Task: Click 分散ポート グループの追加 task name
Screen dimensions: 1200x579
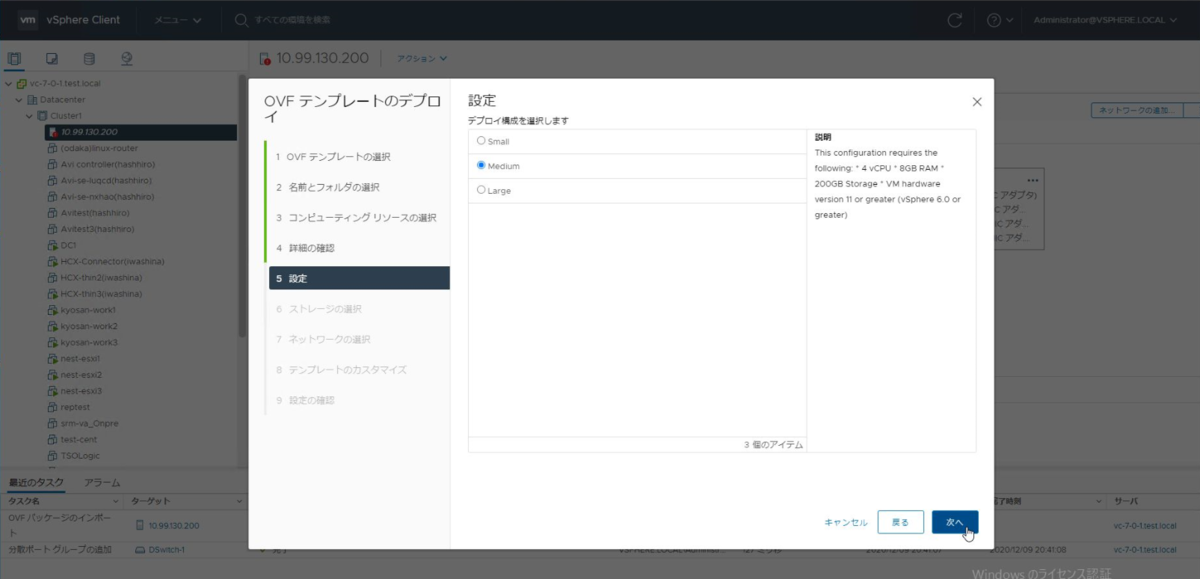Action: point(59,550)
